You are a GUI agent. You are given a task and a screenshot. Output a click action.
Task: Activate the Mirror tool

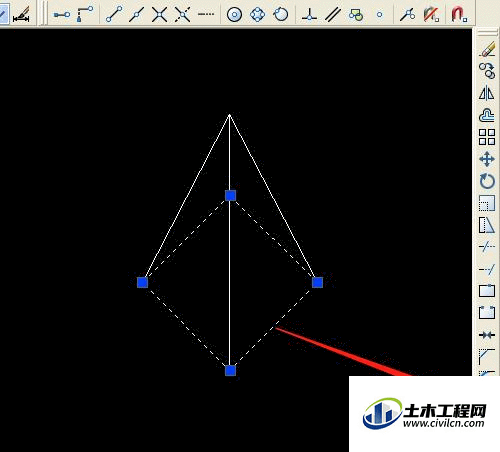point(487,93)
